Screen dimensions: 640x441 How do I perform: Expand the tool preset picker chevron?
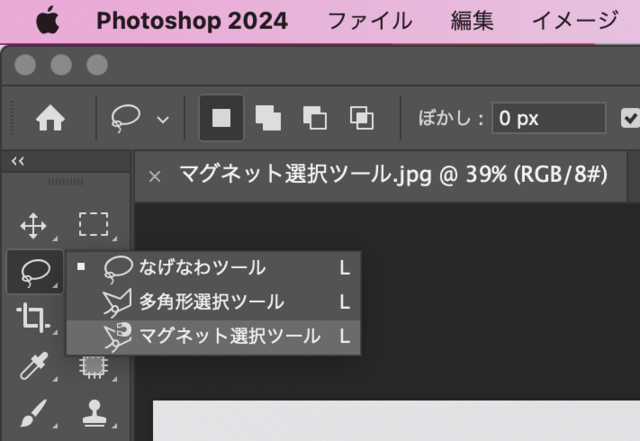pyautogui.click(x=163, y=120)
